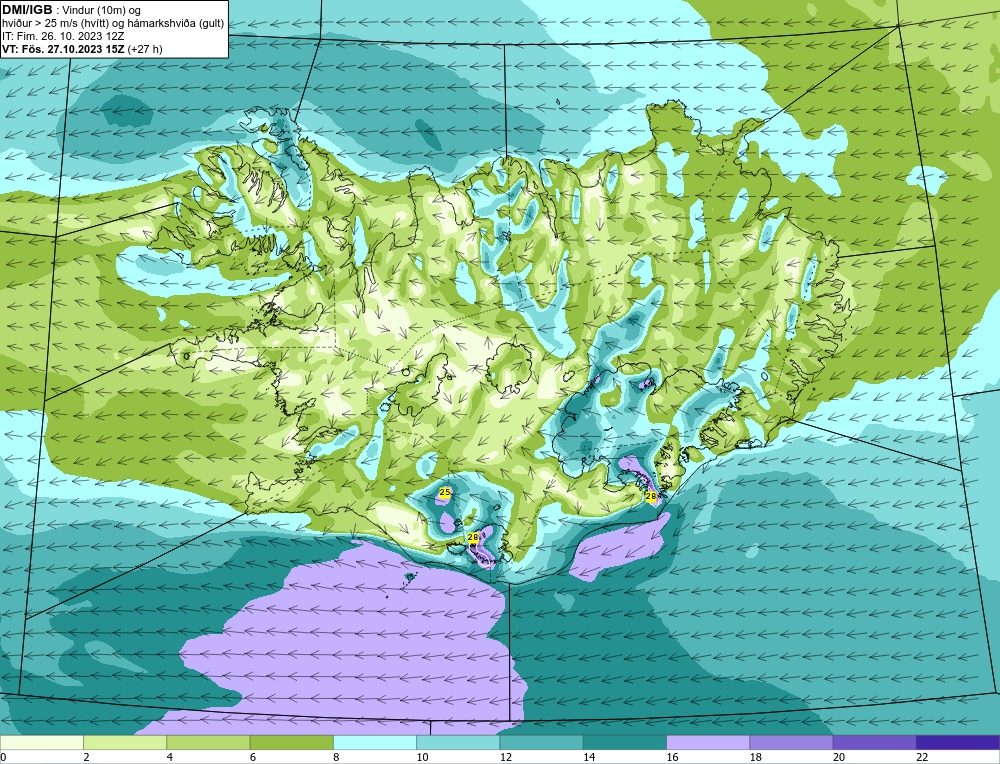
Task: Click the legend scale number 16
Action: point(673,757)
